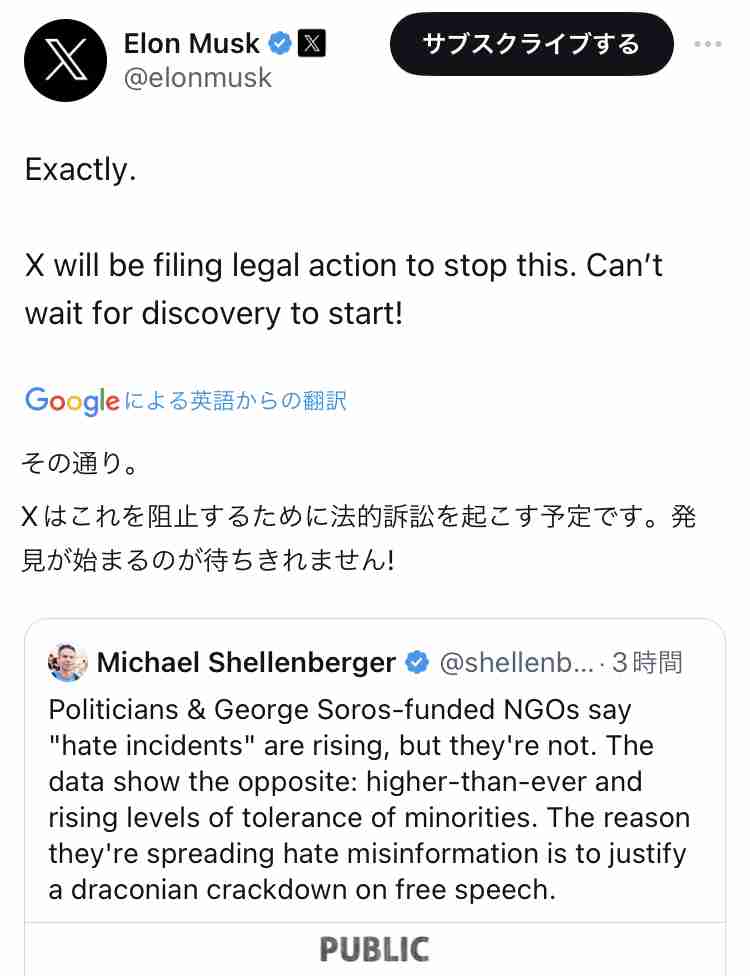Click the X affiliation badge next to name
This screenshot has width=750, height=976.
[311, 44]
